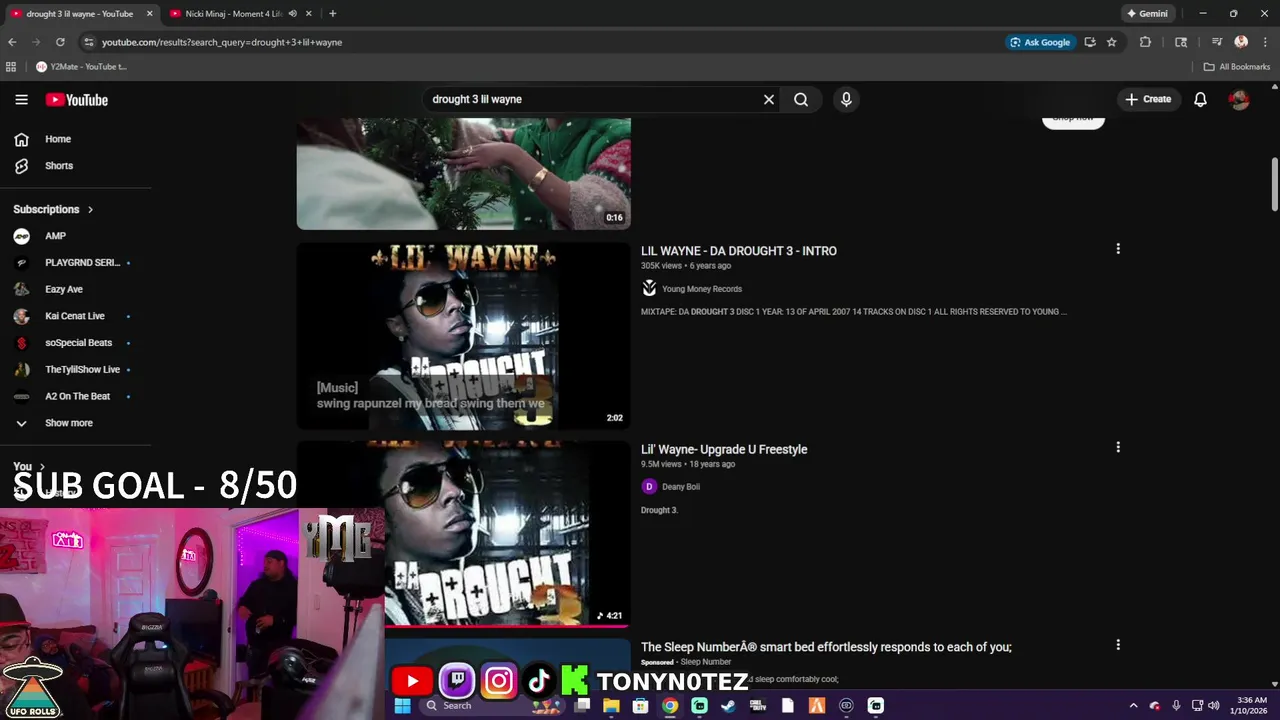Screen dimensions: 1280x720
Task: Go to the YouTube logo homepage
Action: click(x=76, y=99)
